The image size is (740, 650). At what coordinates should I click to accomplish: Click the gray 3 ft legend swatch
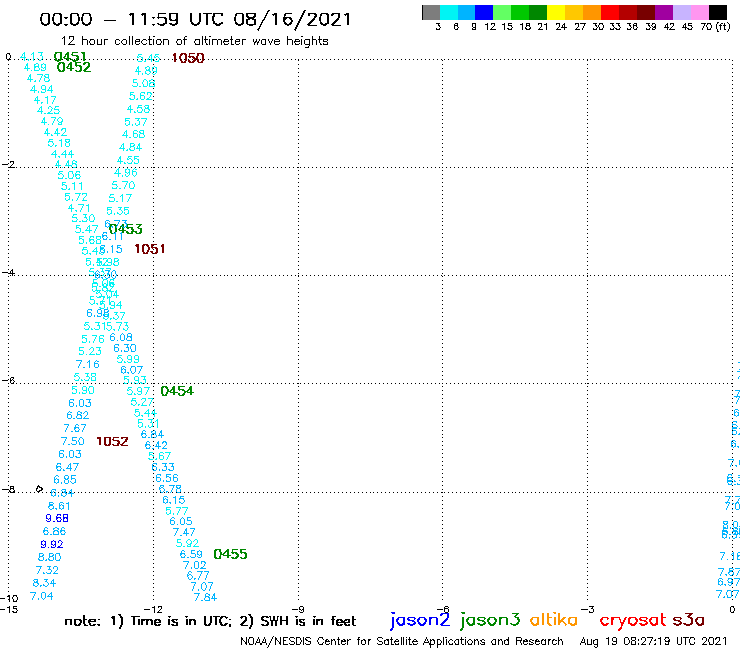[431, 12]
